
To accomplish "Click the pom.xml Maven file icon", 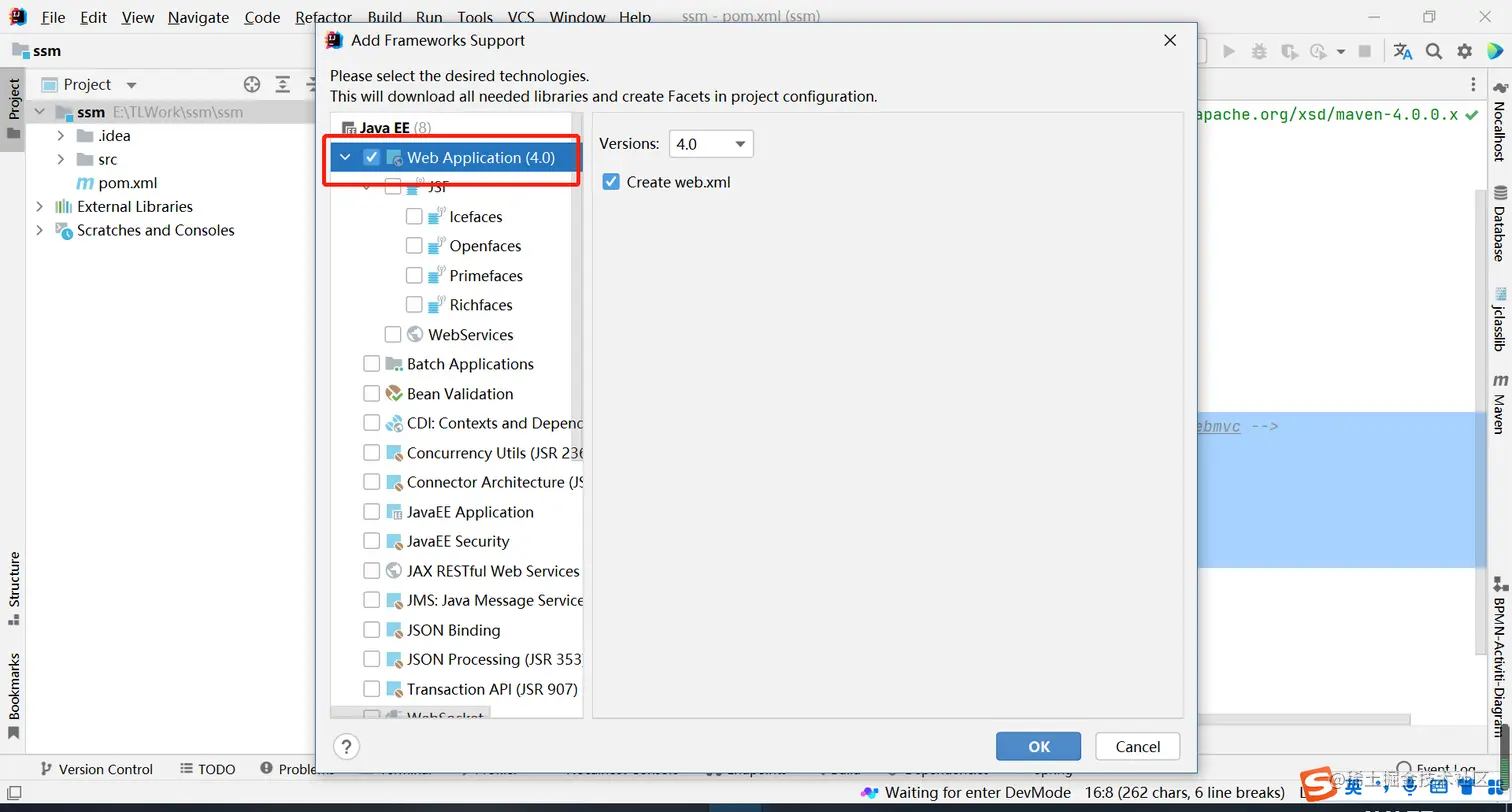I will click(85, 183).
